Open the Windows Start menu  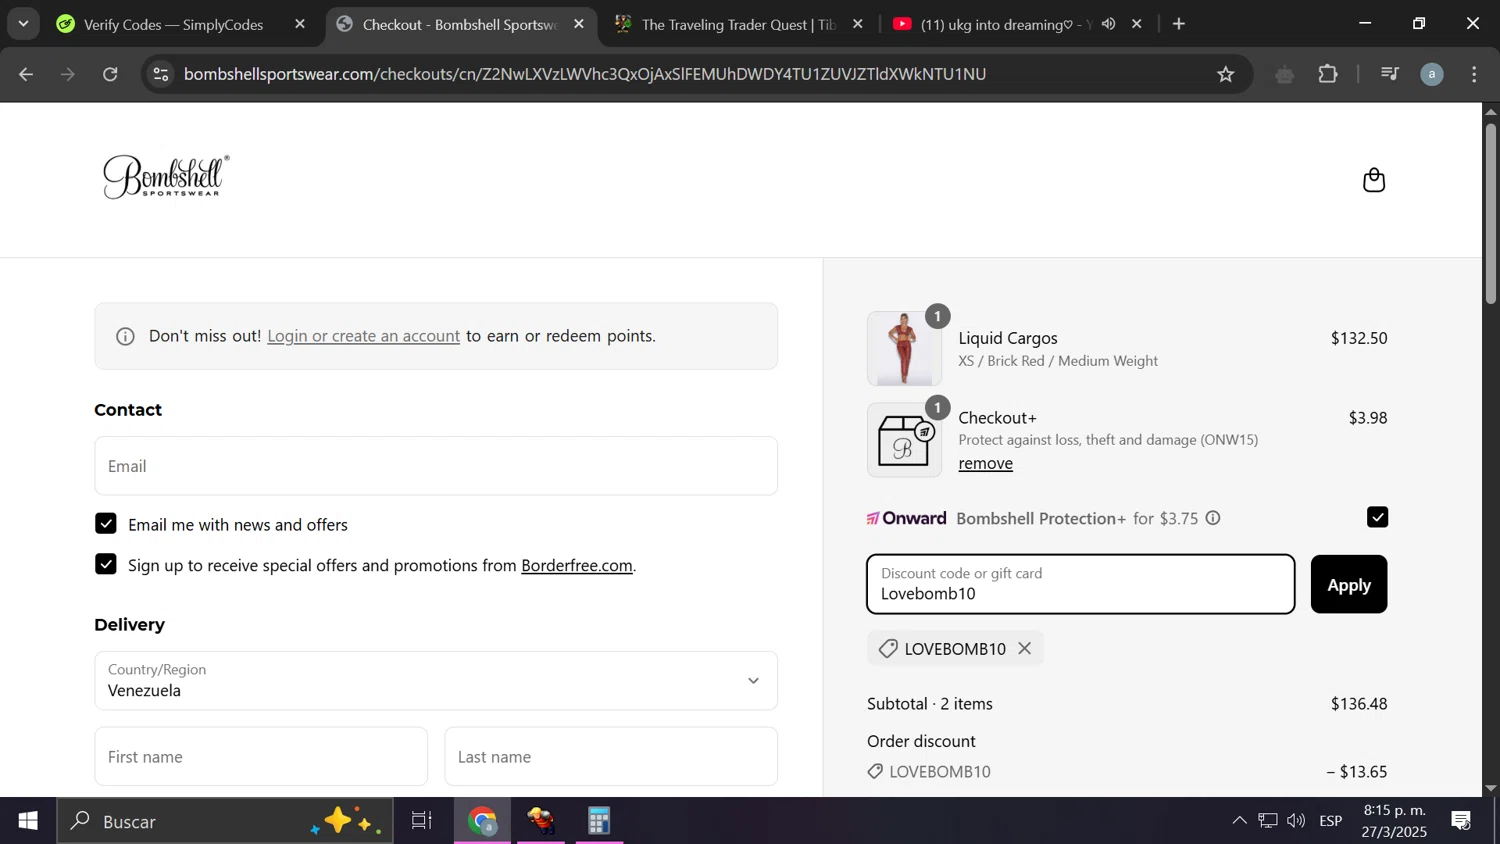(28, 821)
